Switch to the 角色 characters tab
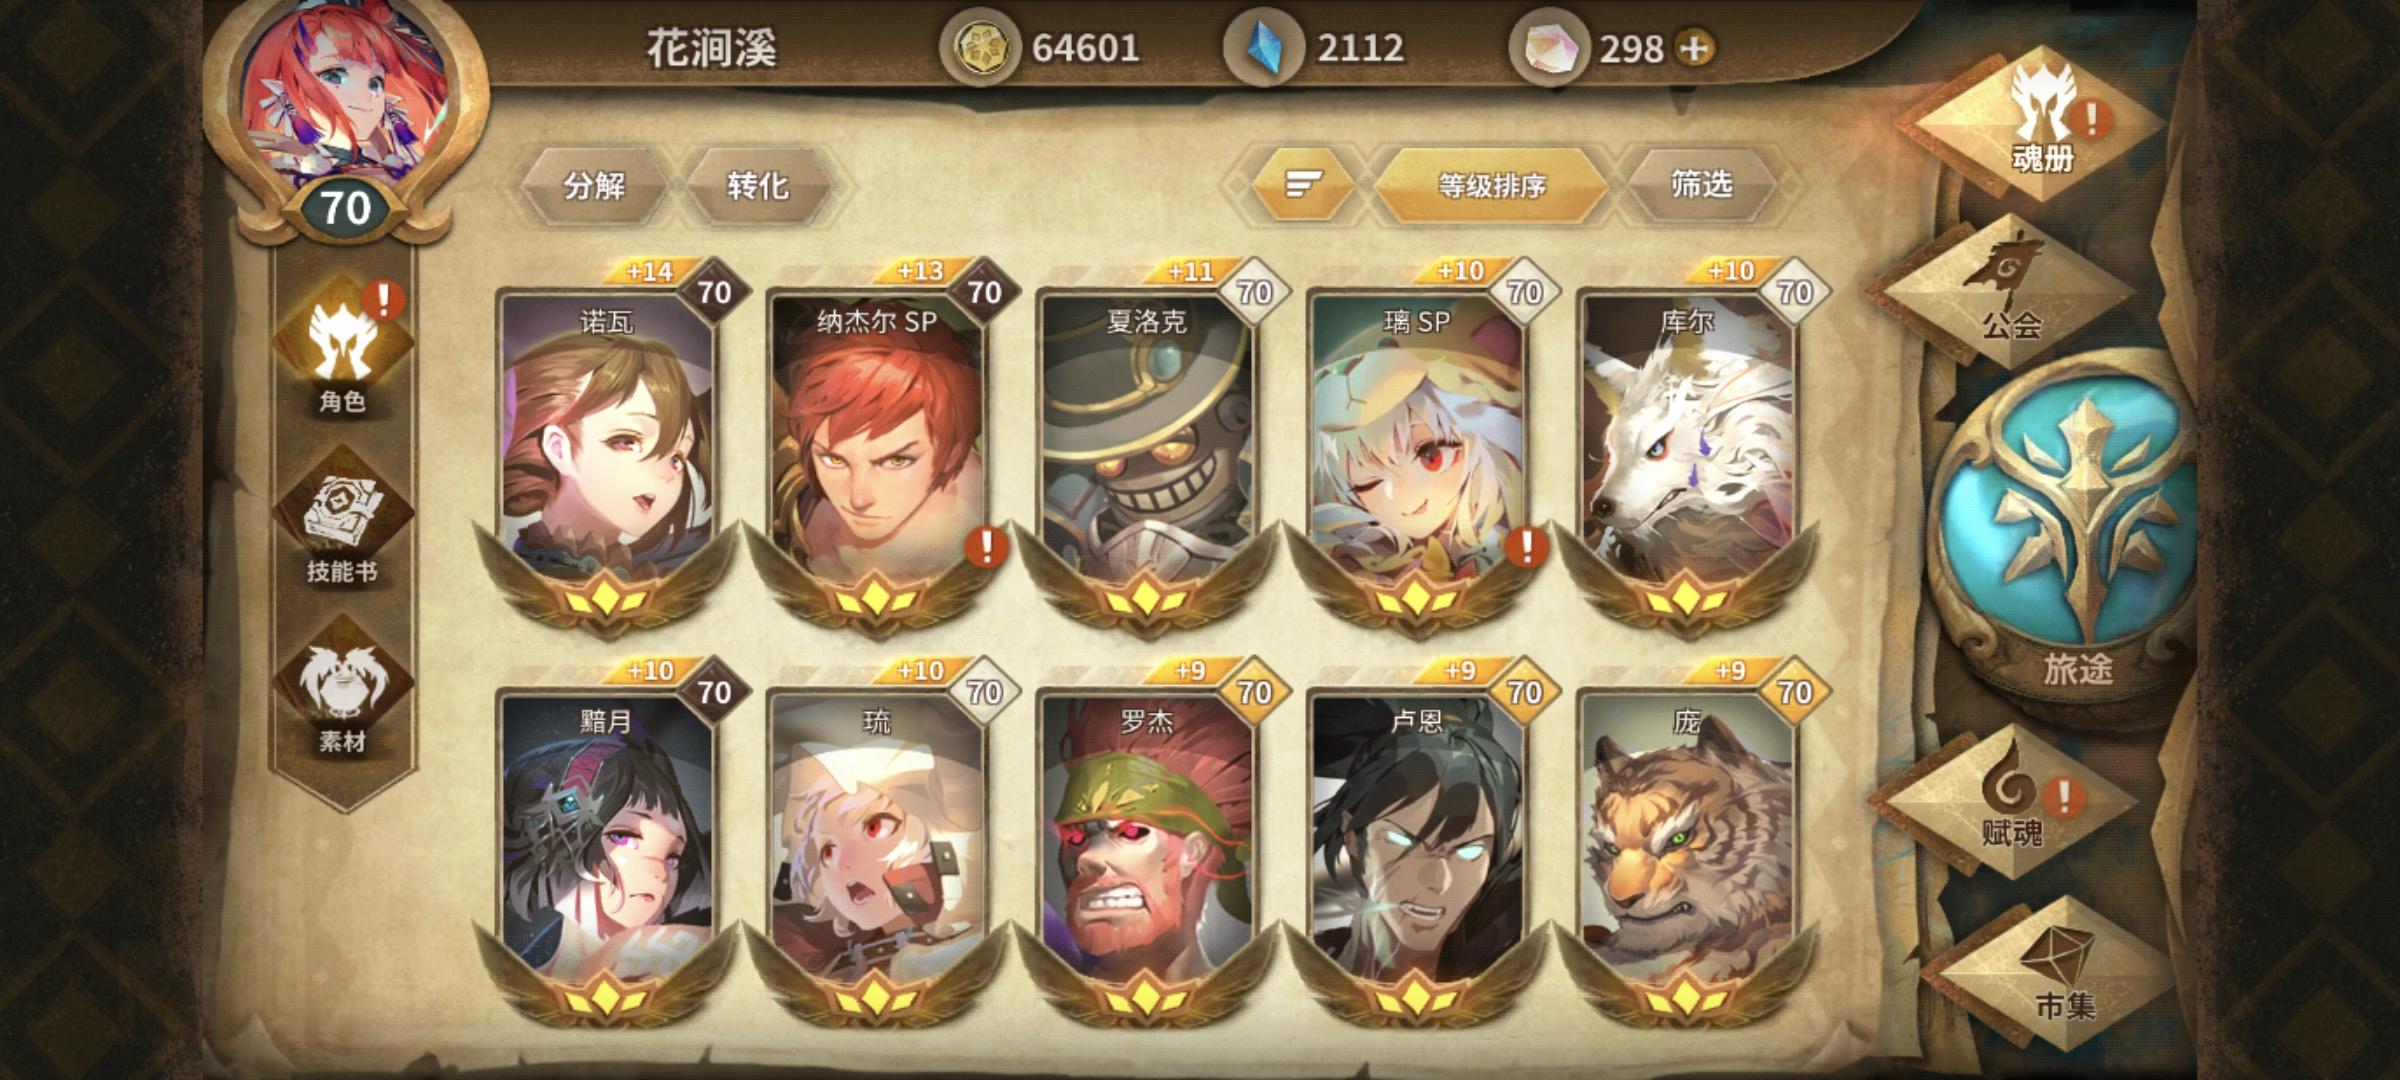This screenshot has height=1080, width=2400. 343,350
